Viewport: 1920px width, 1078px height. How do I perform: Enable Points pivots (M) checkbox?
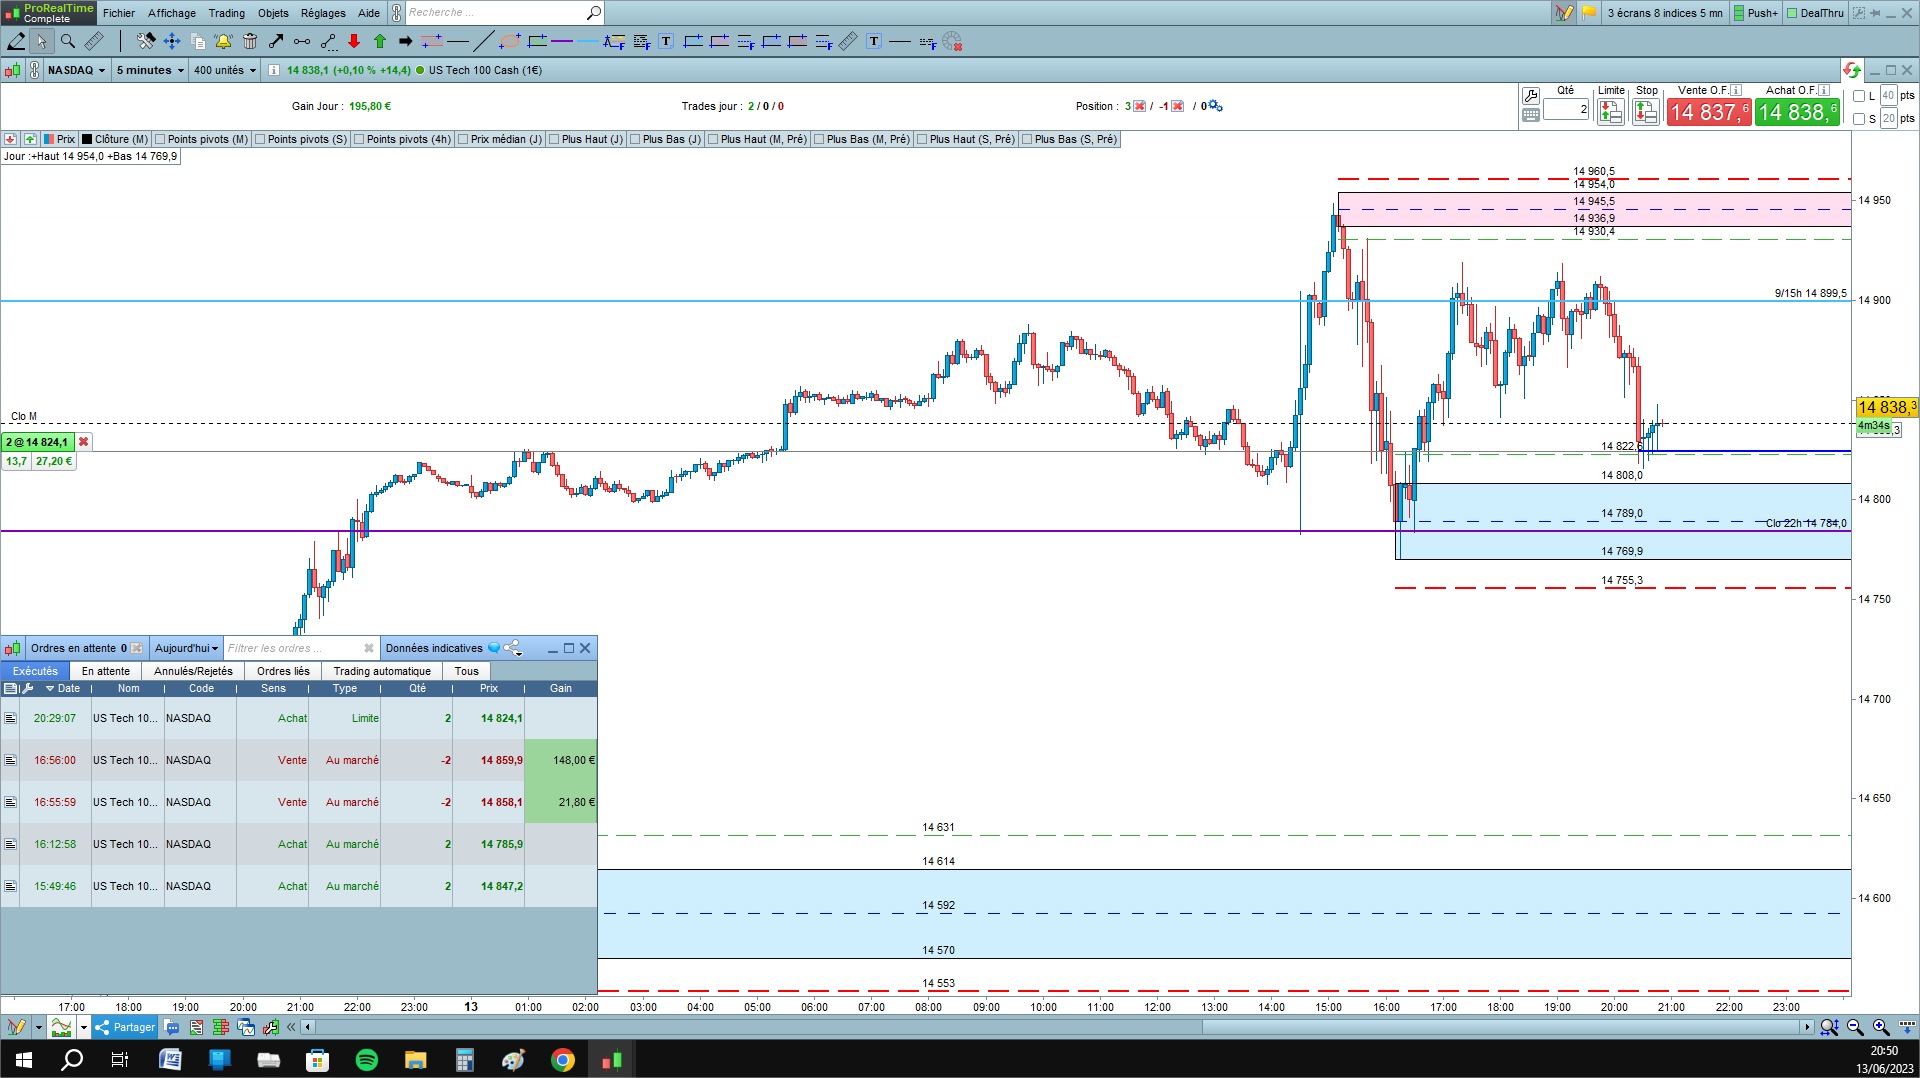160,139
